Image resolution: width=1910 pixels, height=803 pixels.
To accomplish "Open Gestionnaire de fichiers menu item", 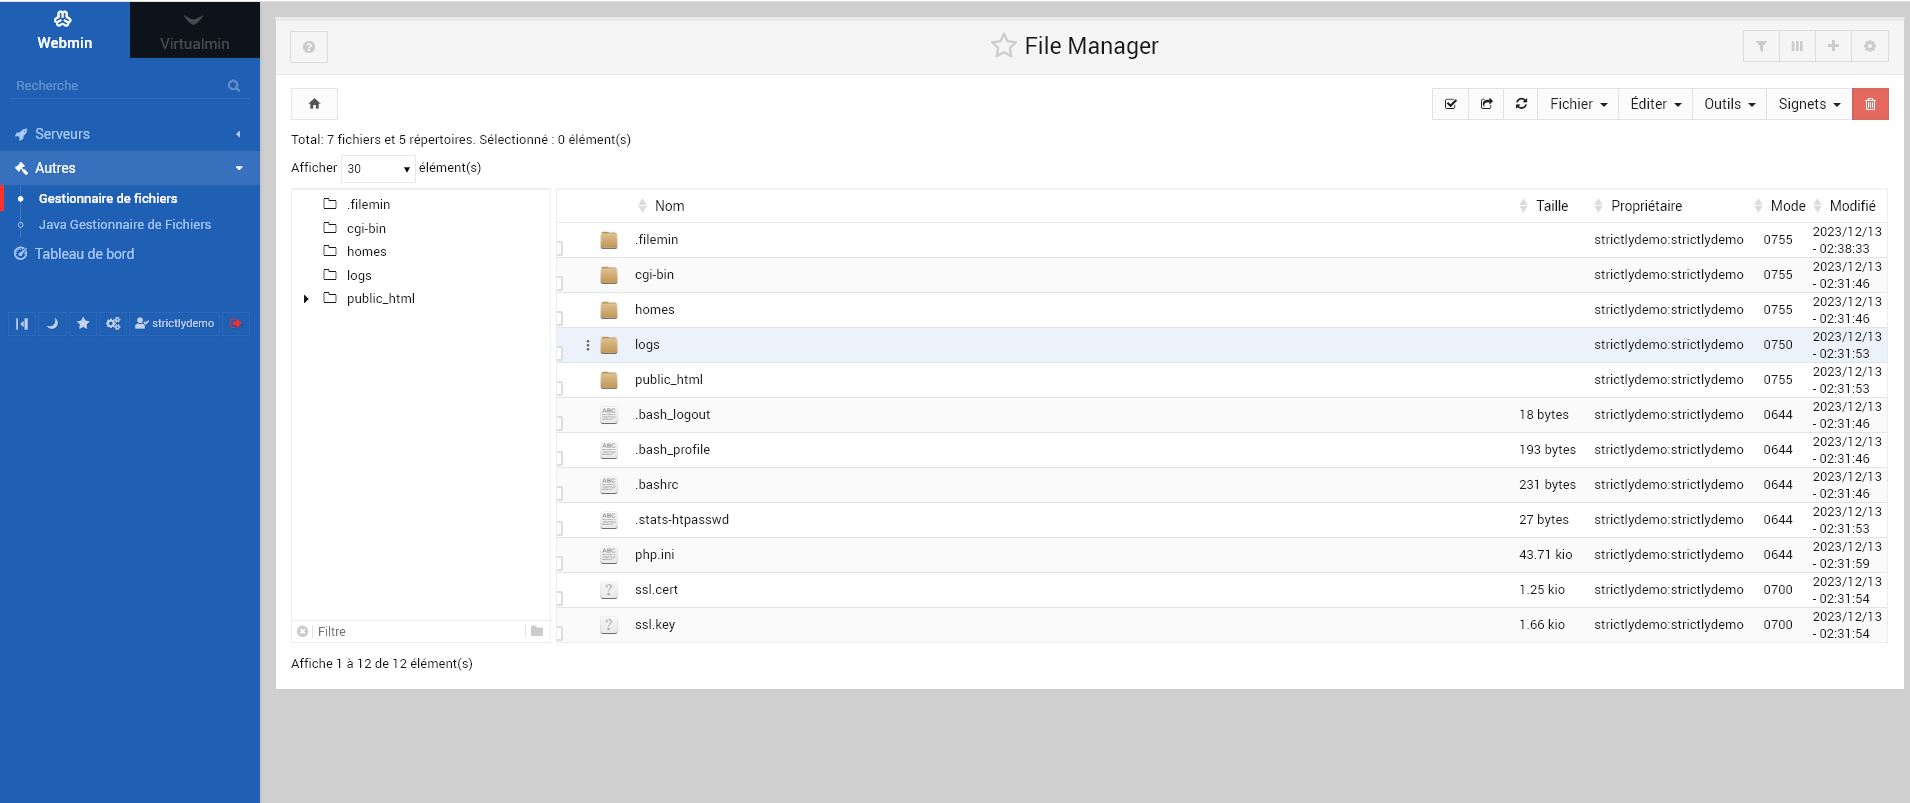I will tap(108, 199).
